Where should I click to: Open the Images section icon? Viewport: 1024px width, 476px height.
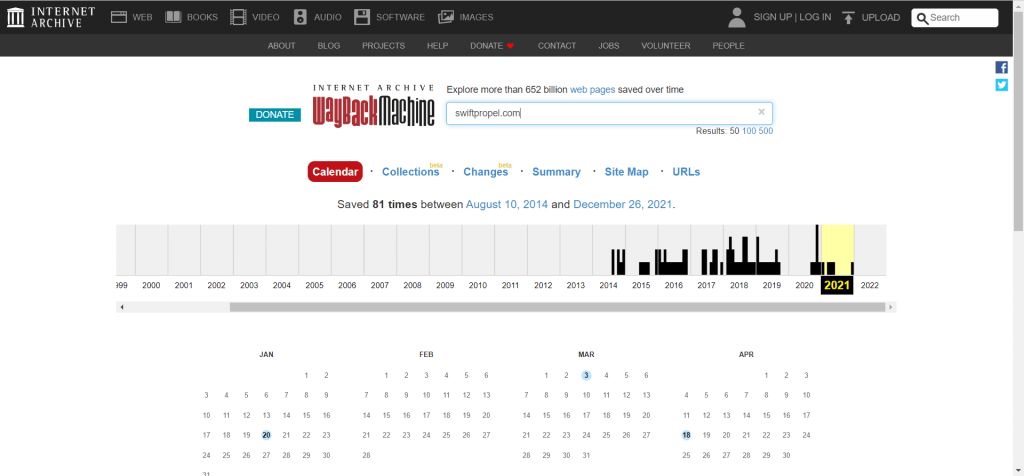(x=446, y=17)
